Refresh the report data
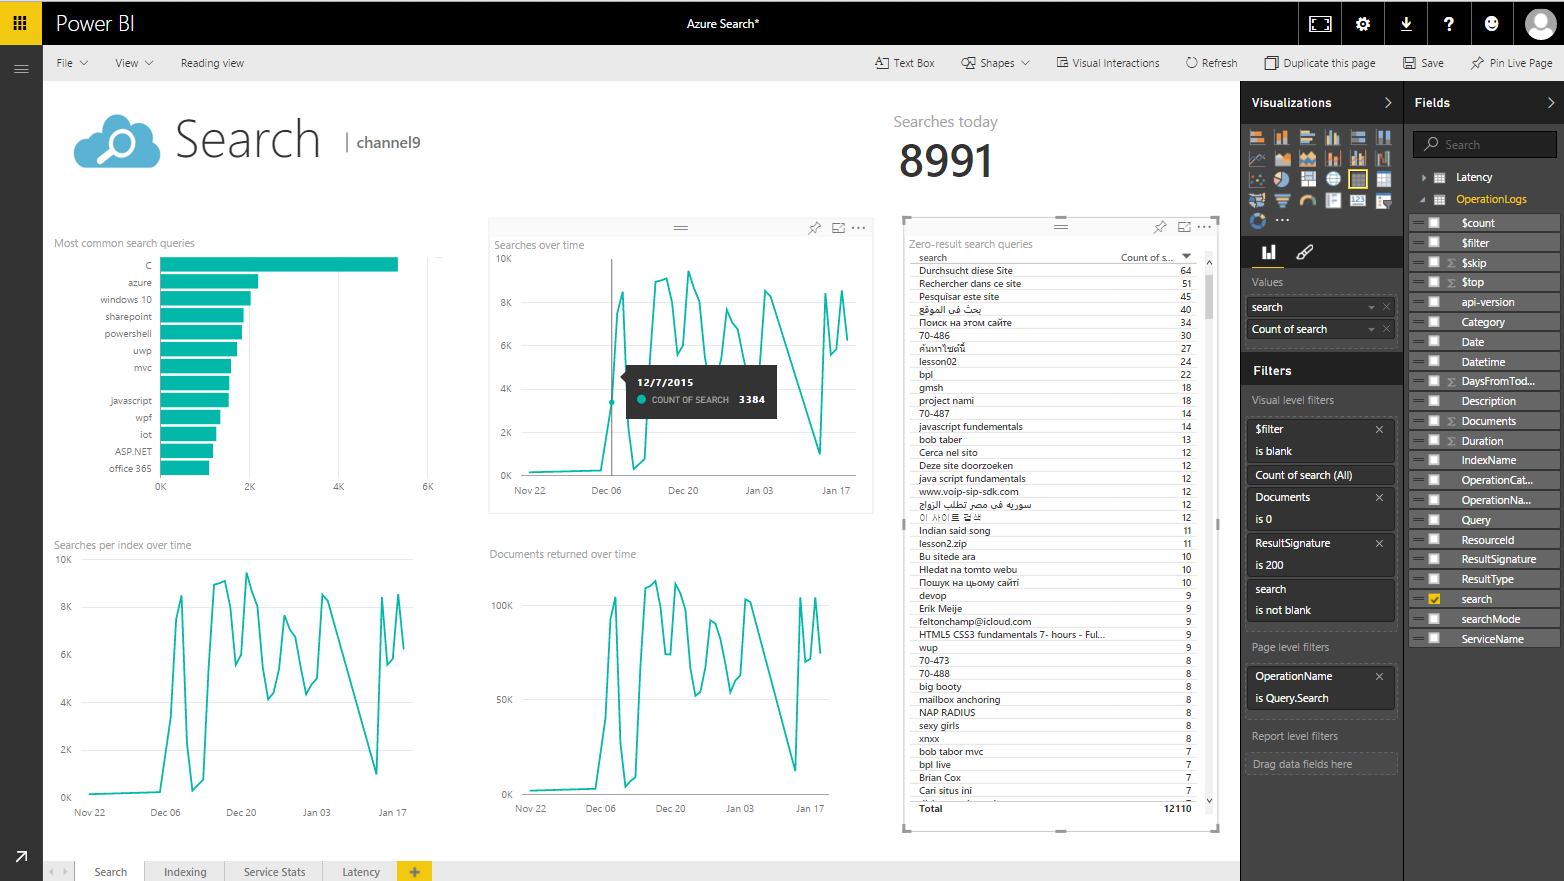This screenshot has height=881, width=1564. [x=1211, y=63]
